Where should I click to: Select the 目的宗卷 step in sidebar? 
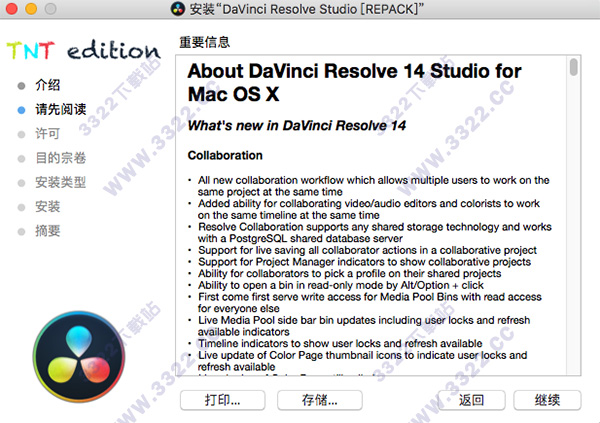pyautogui.click(x=60, y=158)
